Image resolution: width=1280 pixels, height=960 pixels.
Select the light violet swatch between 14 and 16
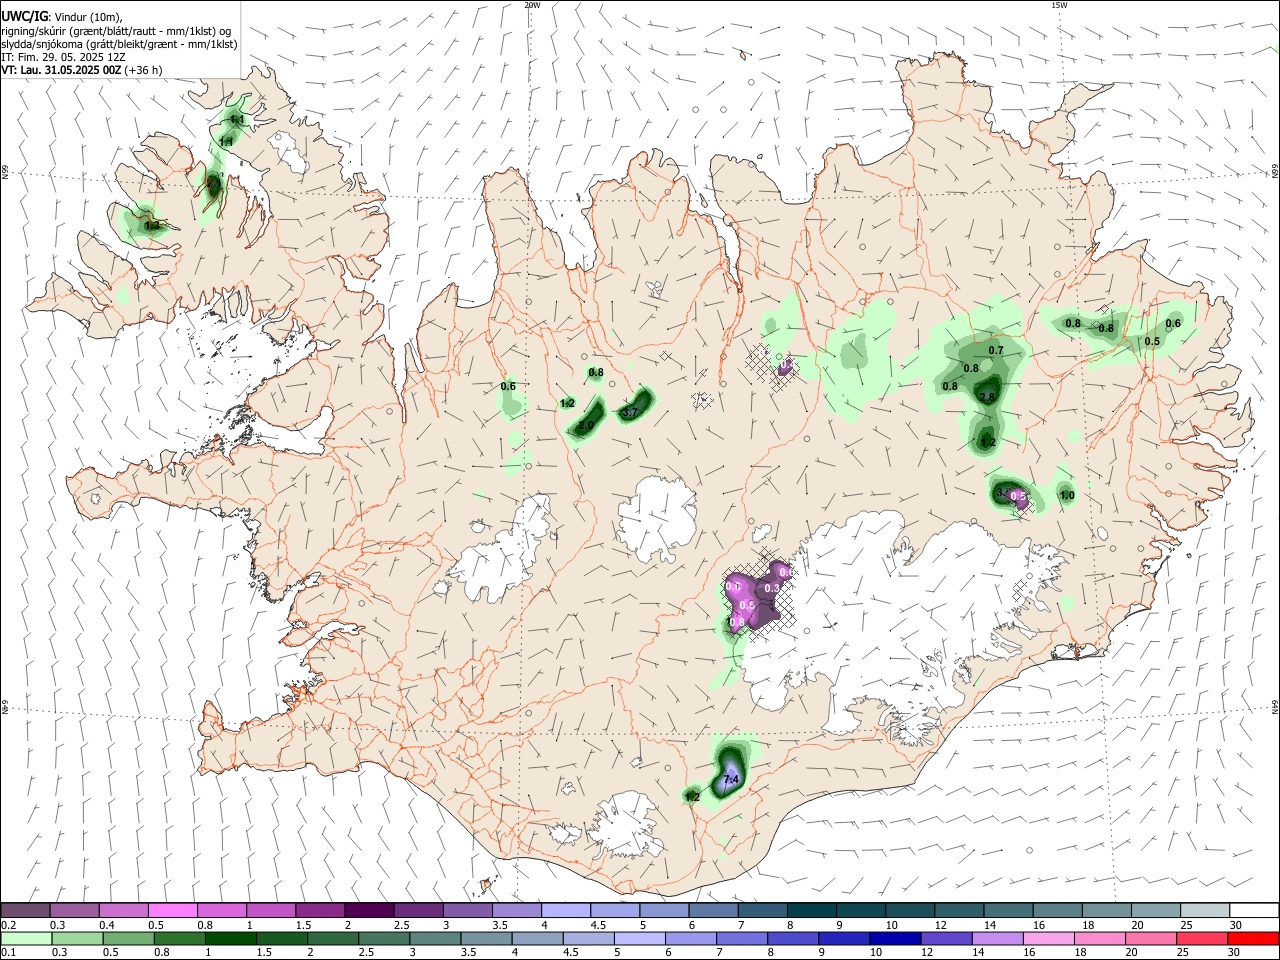coord(998,938)
